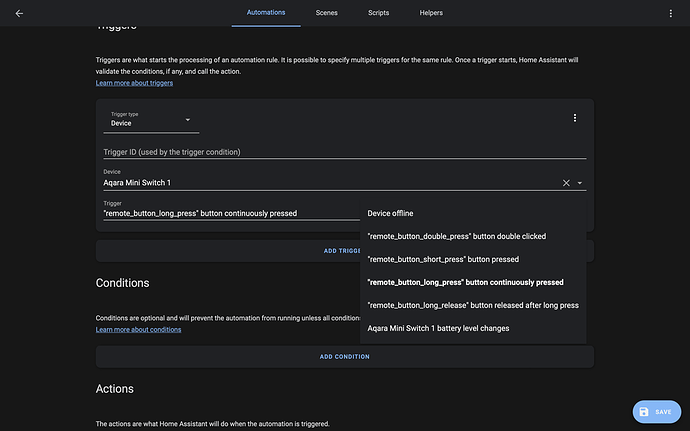Click the Add Condition button
The width and height of the screenshot is (690, 431).
pos(345,357)
